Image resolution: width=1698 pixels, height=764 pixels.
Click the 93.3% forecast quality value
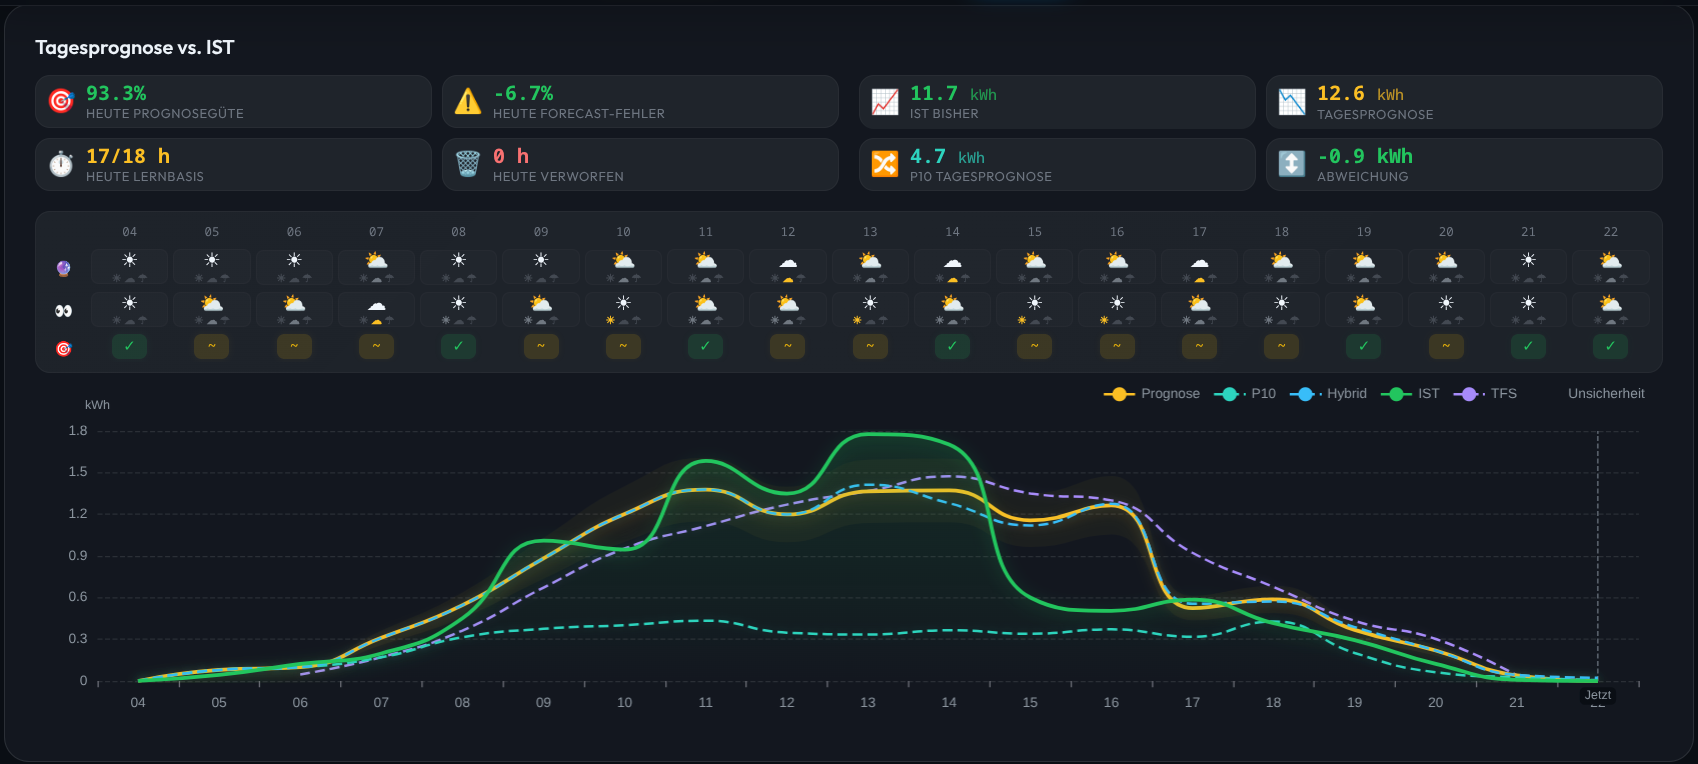coord(116,93)
